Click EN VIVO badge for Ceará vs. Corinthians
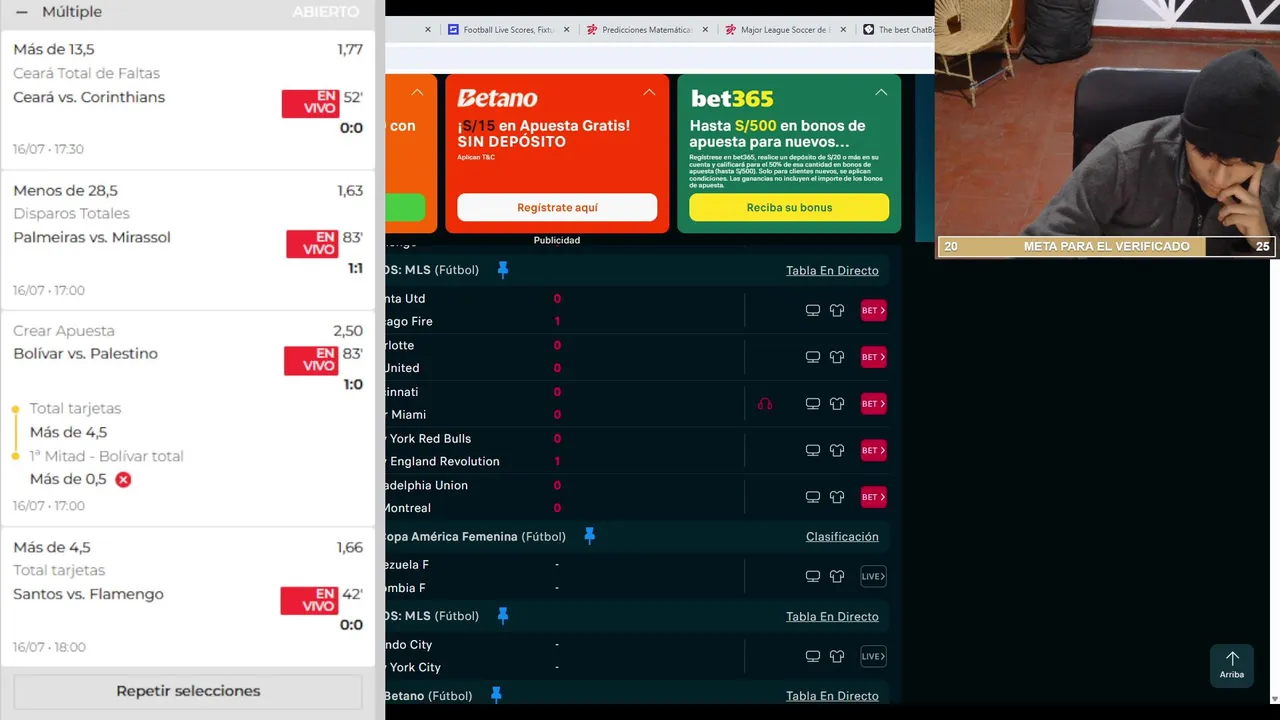Screen dimensions: 1280x720 coord(310,104)
